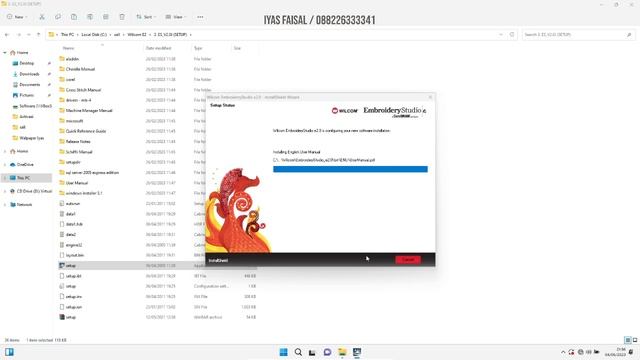Click the installer blue progress bar

[x=350, y=169]
